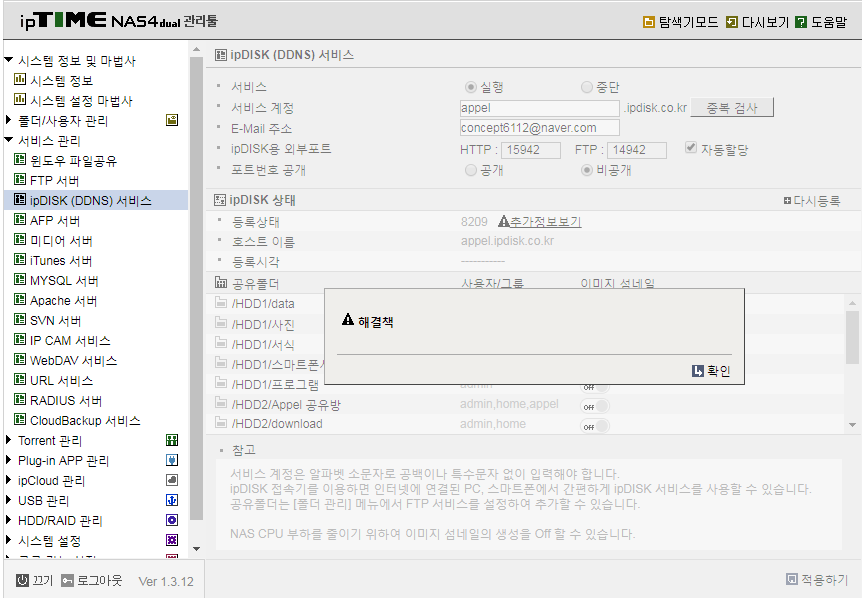Open the RADIUS 서버 menu item

click(x=66, y=400)
